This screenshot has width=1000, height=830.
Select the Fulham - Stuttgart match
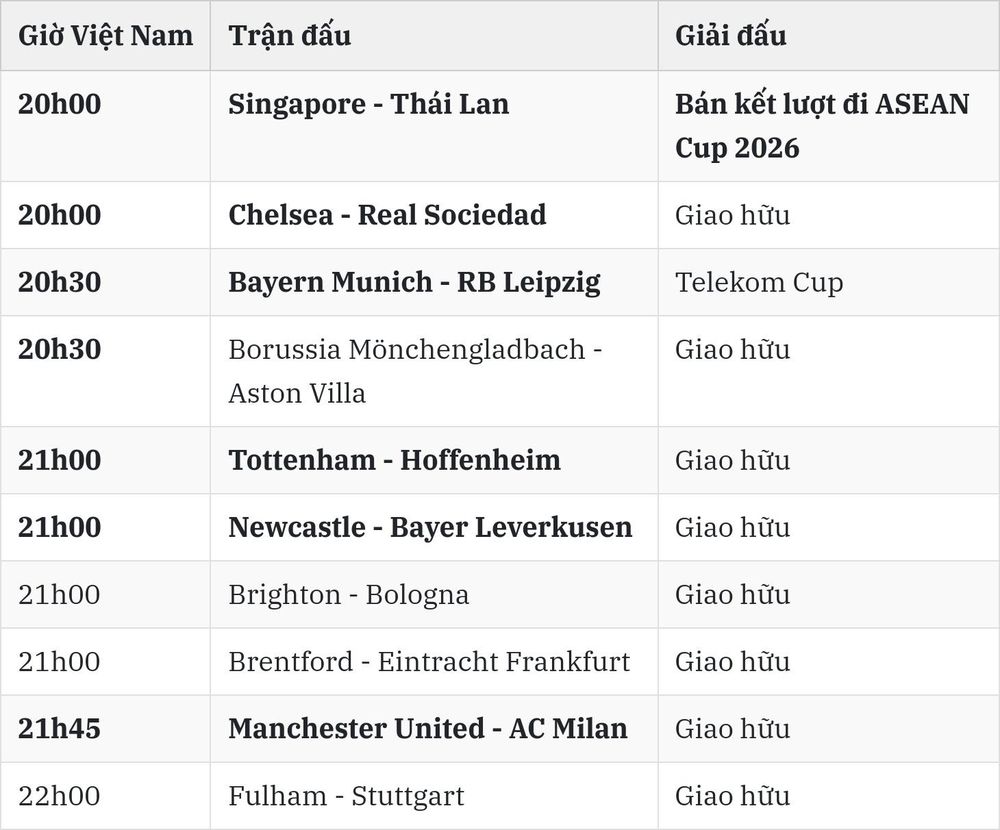click(346, 796)
